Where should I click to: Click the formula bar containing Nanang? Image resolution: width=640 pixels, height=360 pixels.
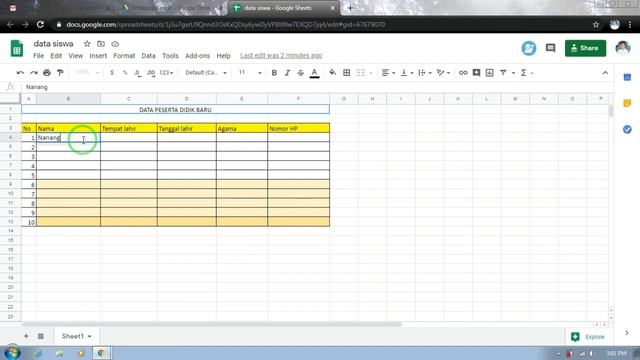tap(318, 87)
